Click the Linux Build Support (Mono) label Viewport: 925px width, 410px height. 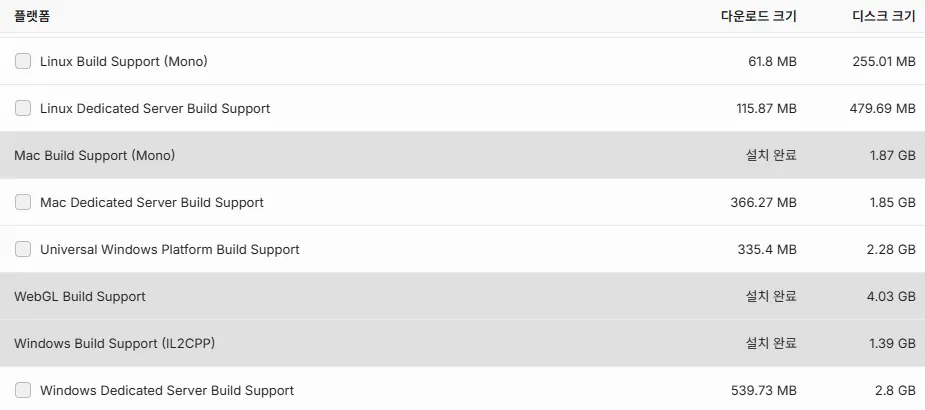(x=124, y=61)
